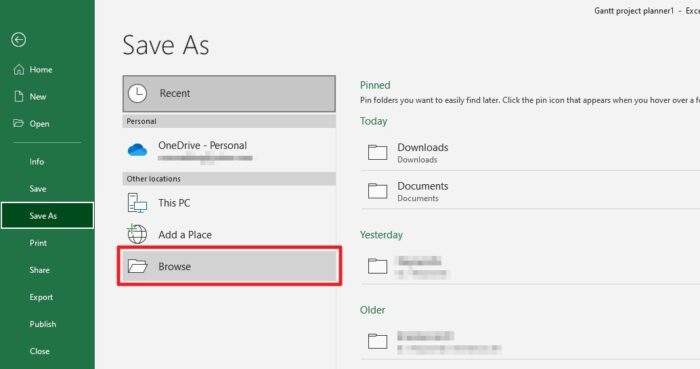Choose This PC location

pos(229,203)
